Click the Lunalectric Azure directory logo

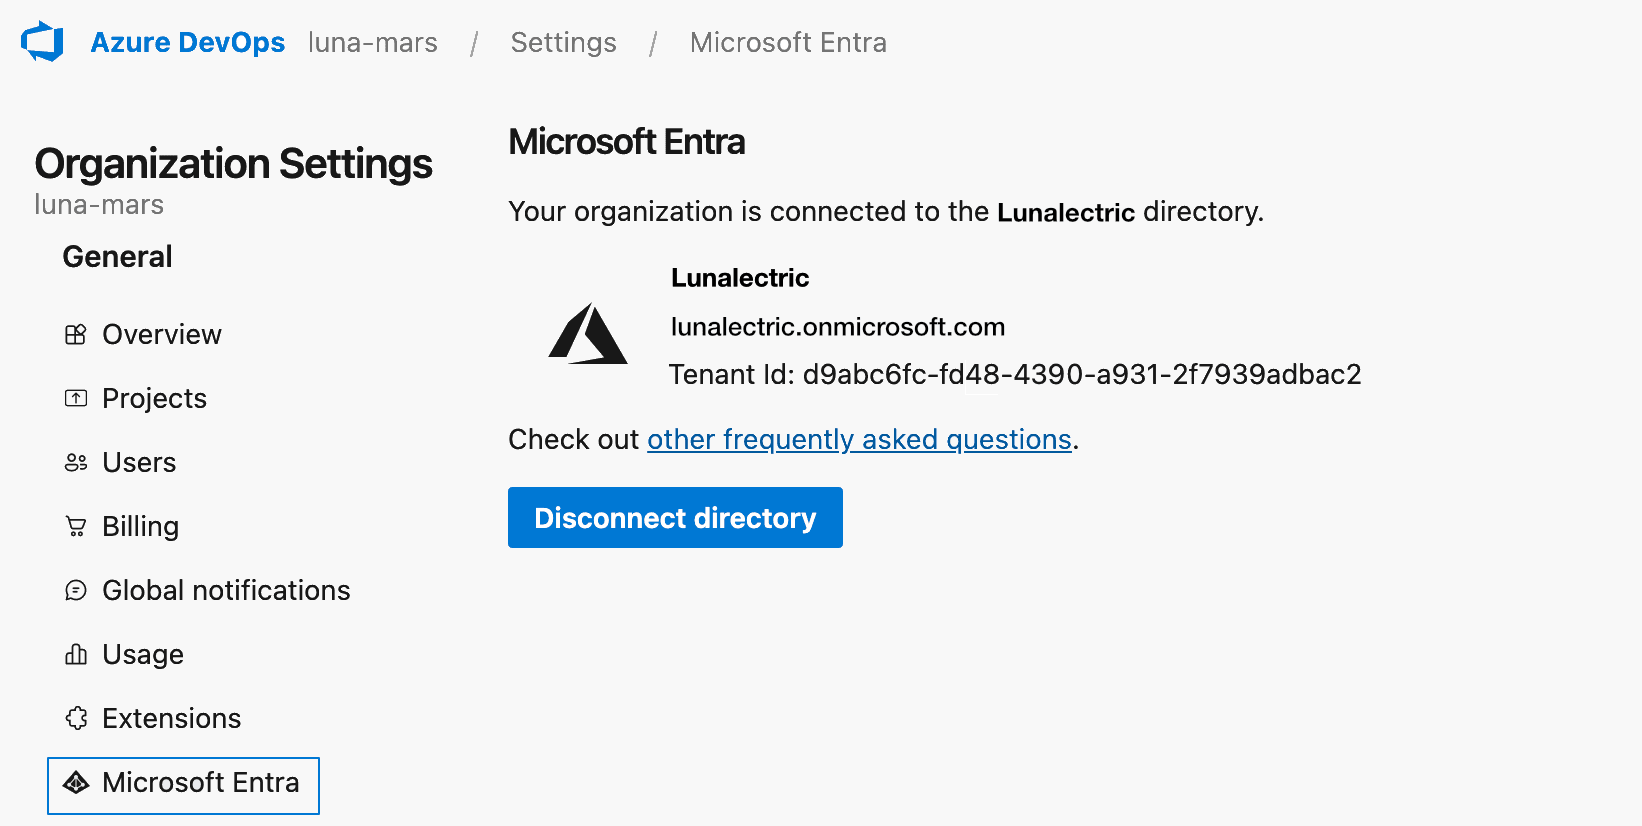coord(588,333)
